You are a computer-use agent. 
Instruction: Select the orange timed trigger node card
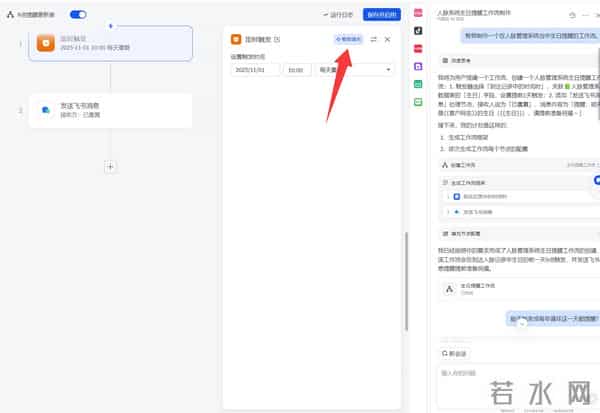tap(111, 43)
